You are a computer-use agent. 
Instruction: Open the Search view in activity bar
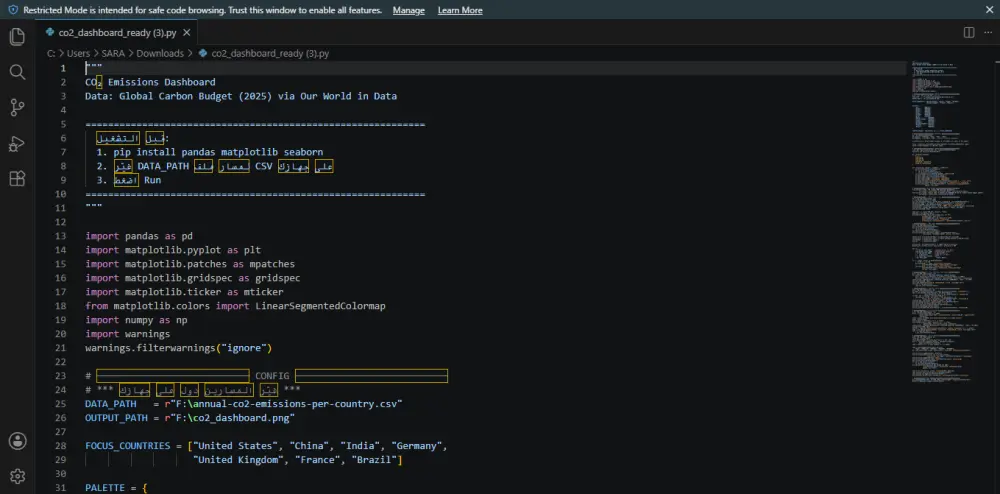click(17, 72)
